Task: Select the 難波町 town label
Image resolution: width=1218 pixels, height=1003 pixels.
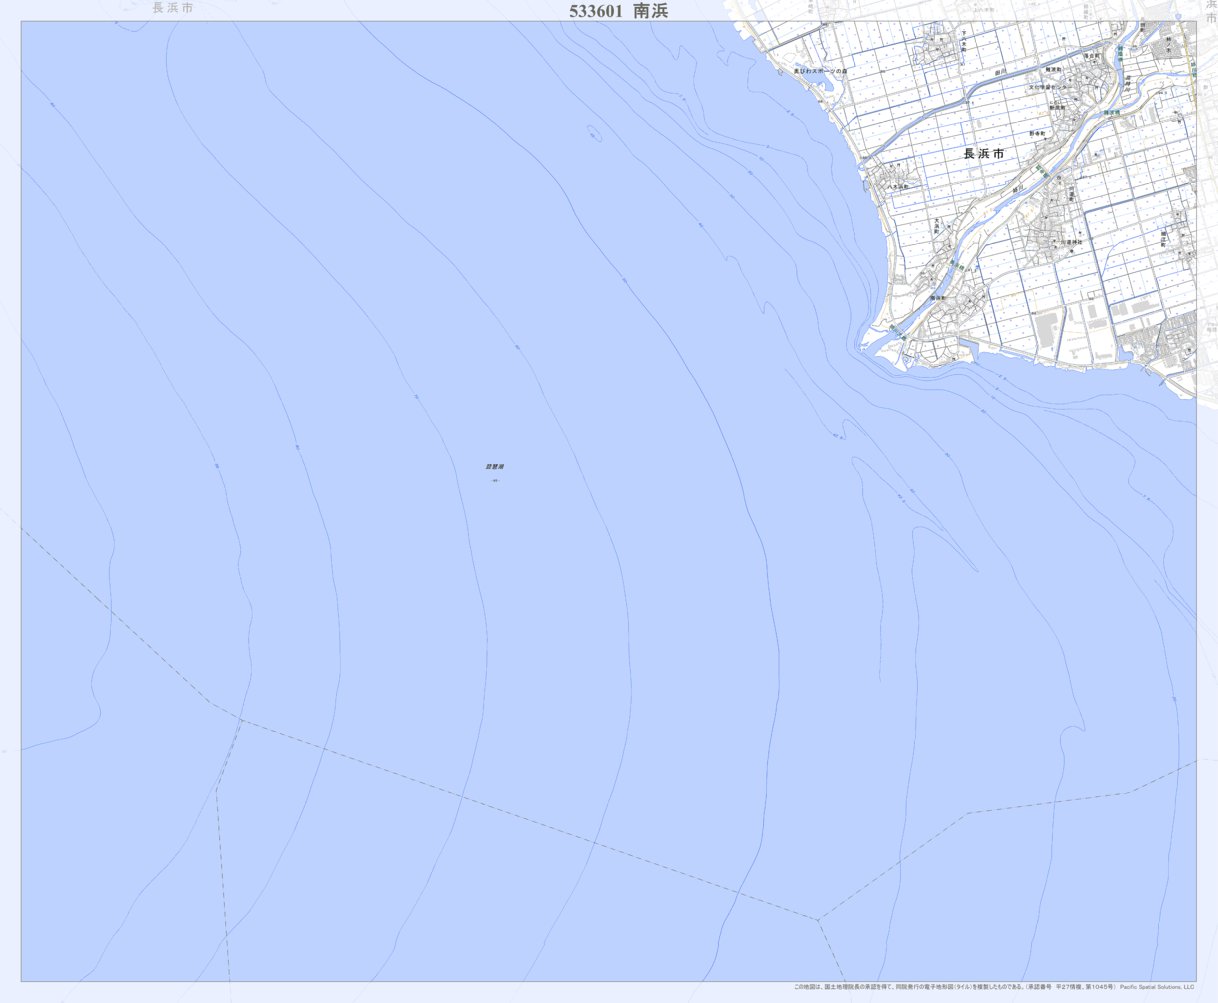Action: (1053, 69)
